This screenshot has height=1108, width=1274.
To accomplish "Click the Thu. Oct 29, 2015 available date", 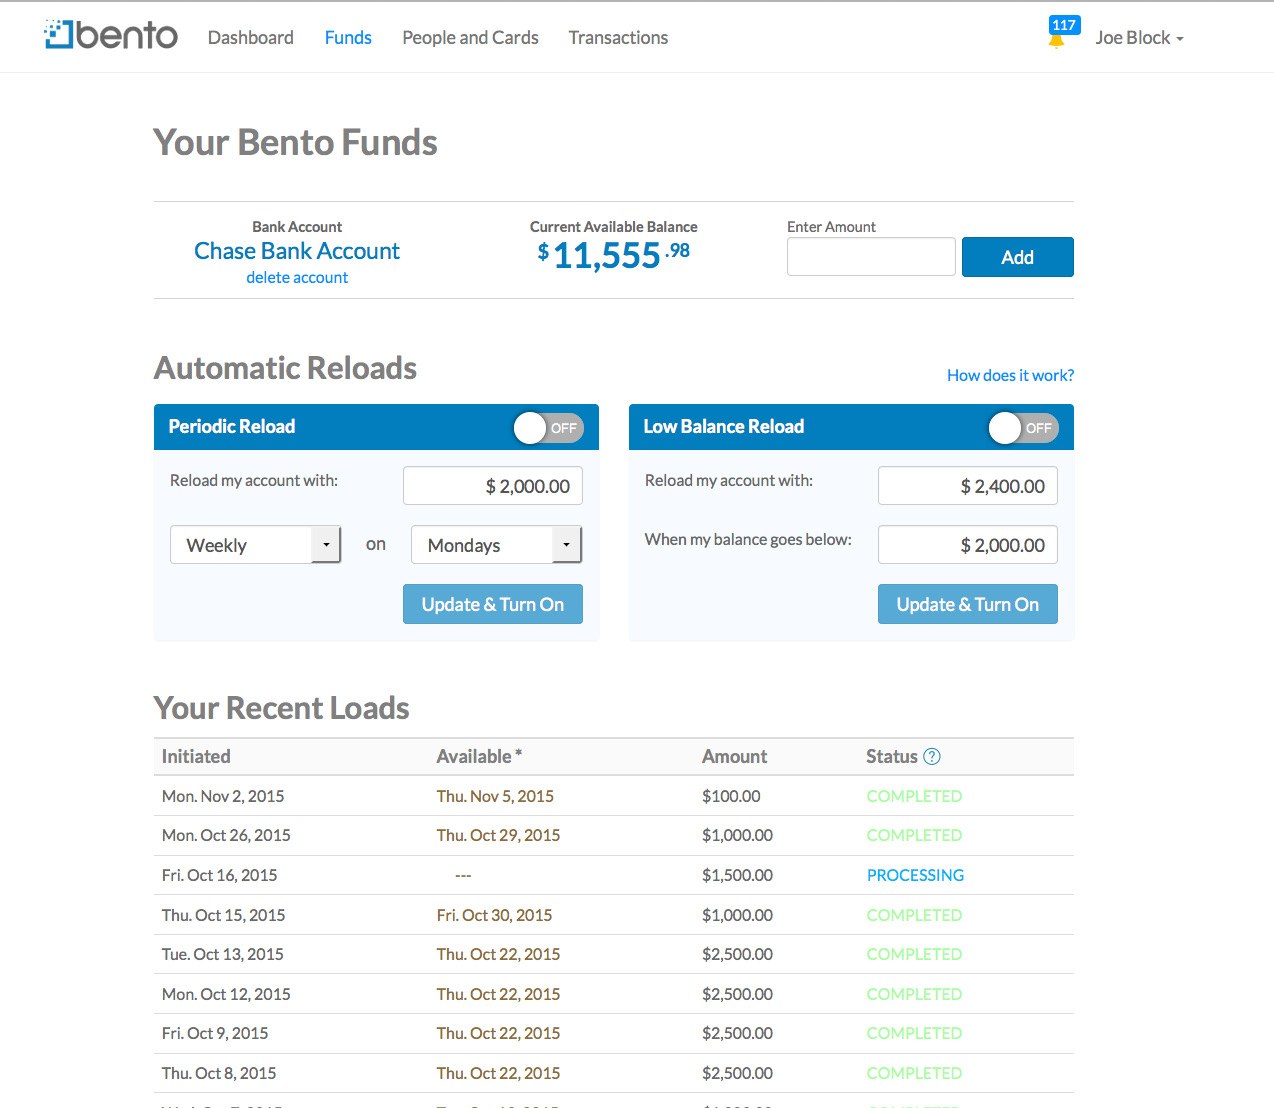I will tap(498, 835).
